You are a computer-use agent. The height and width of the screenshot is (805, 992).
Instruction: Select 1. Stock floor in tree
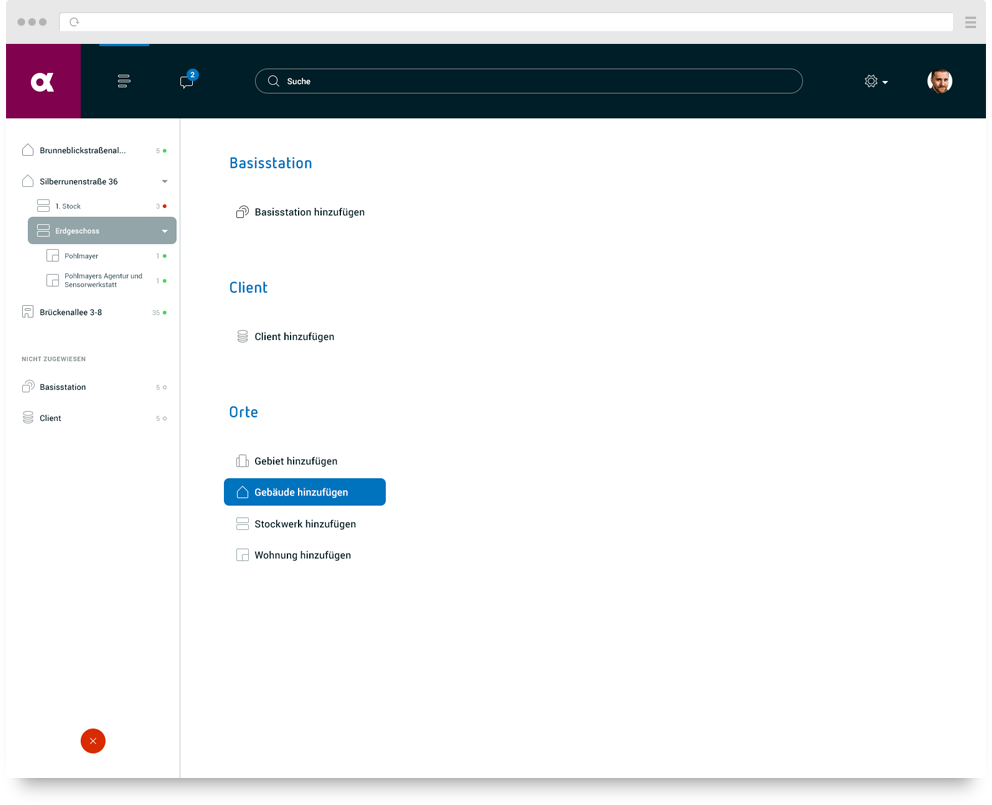tap(68, 206)
